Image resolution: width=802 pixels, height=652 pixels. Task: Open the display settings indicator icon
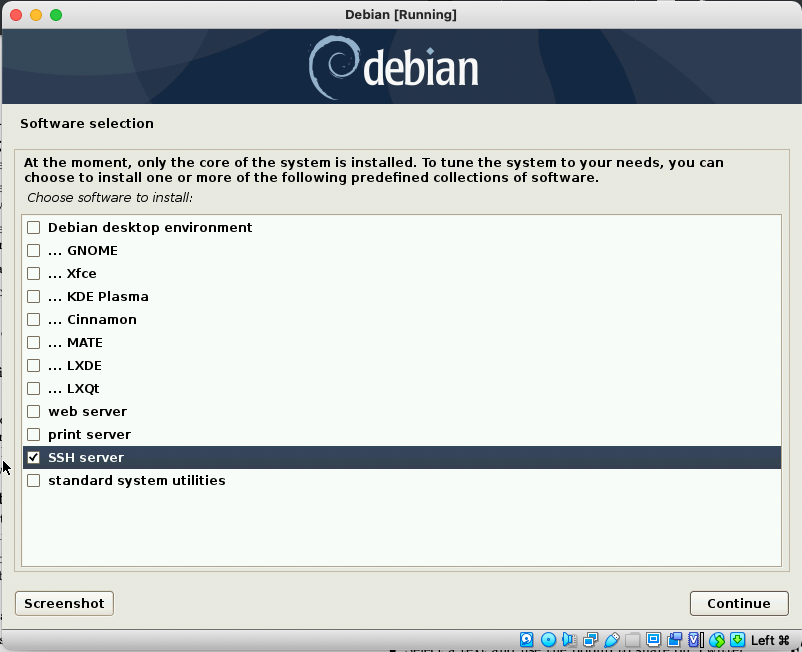coord(653,640)
